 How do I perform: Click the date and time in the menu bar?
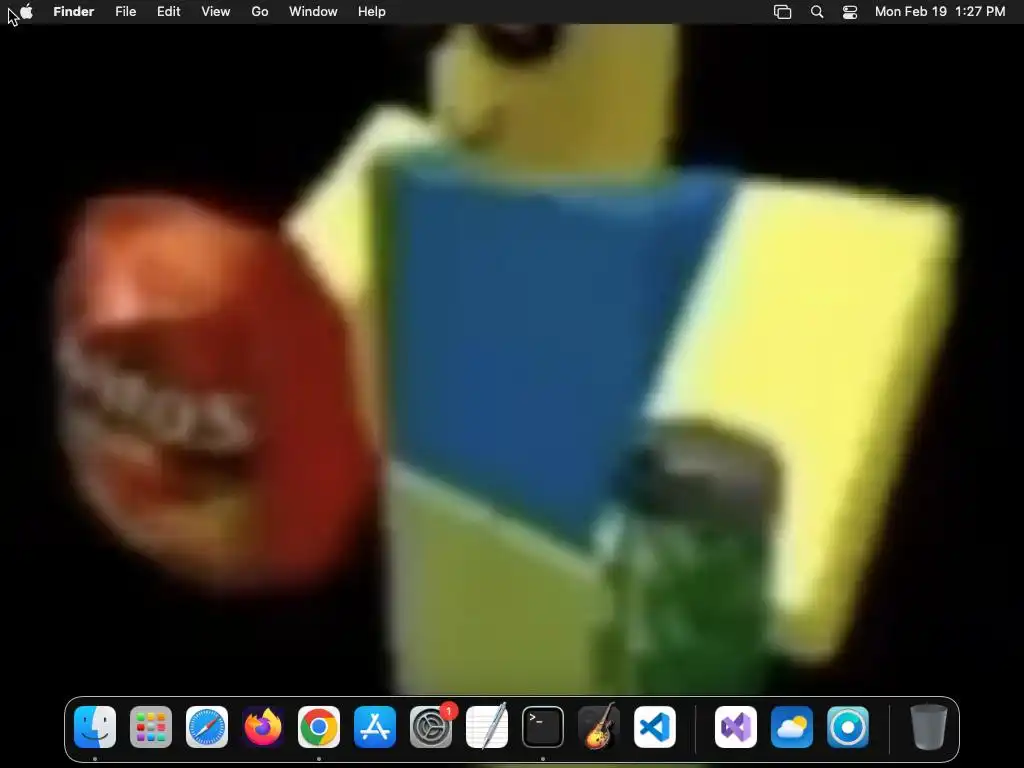point(940,12)
